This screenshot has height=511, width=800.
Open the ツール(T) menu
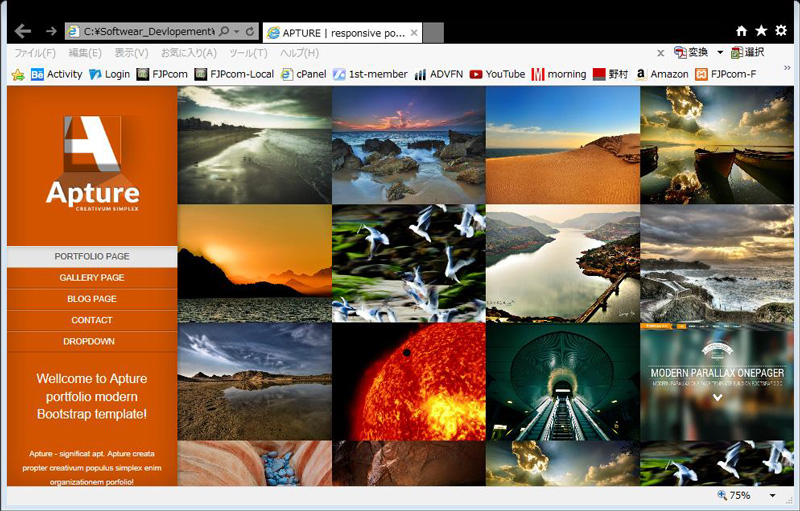[x=248, y=53]
